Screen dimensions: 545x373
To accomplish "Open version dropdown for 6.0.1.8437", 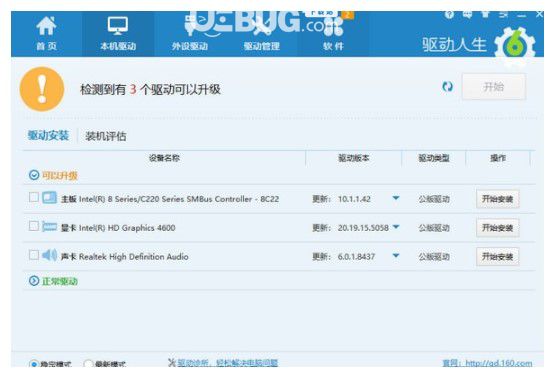I will (x=396, y=256).
